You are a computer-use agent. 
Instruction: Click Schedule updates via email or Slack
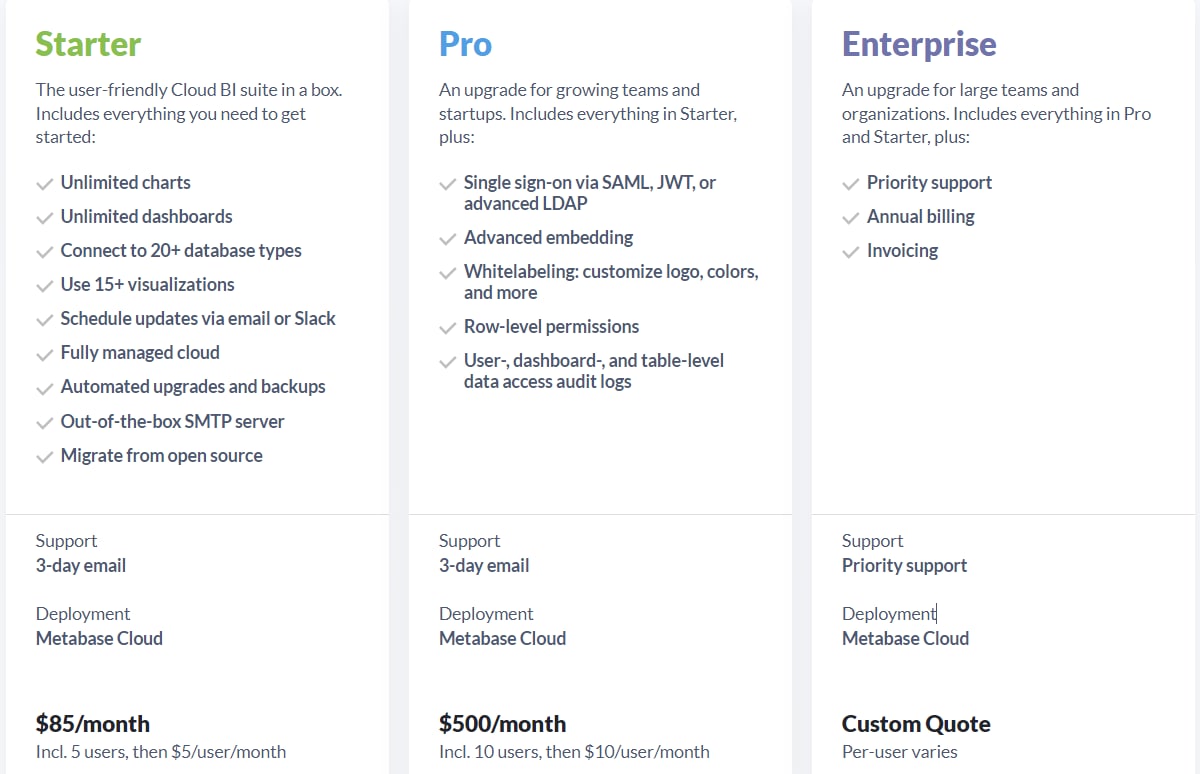point(198,318)
